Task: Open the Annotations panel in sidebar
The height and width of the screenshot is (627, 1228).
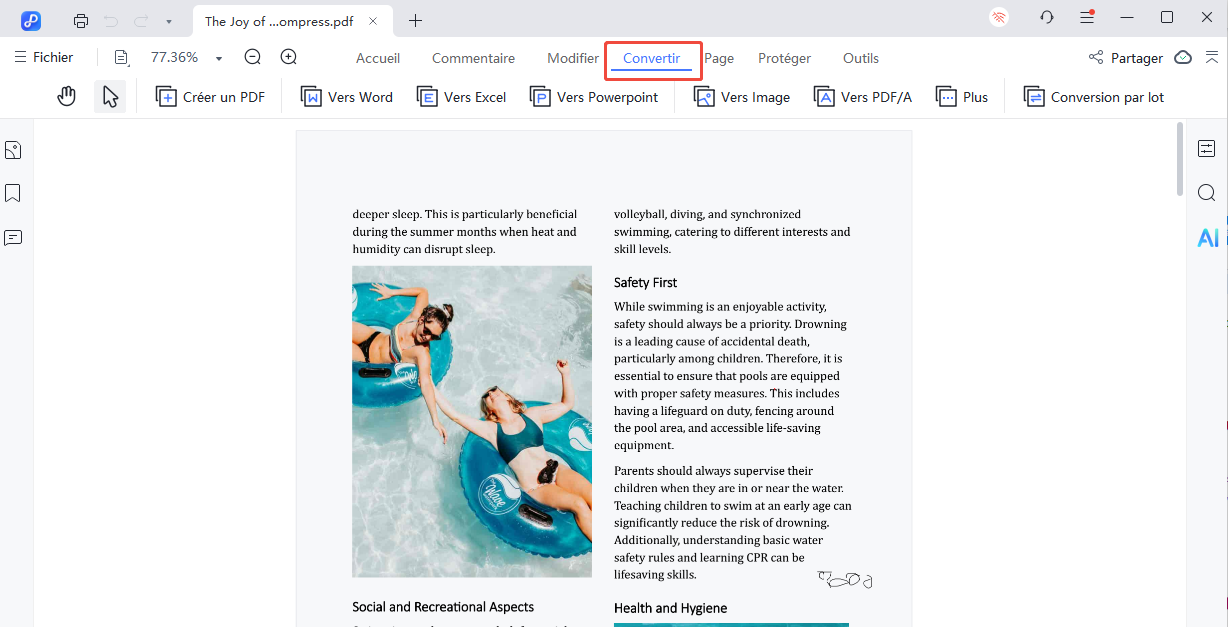Action: [13, 235]
